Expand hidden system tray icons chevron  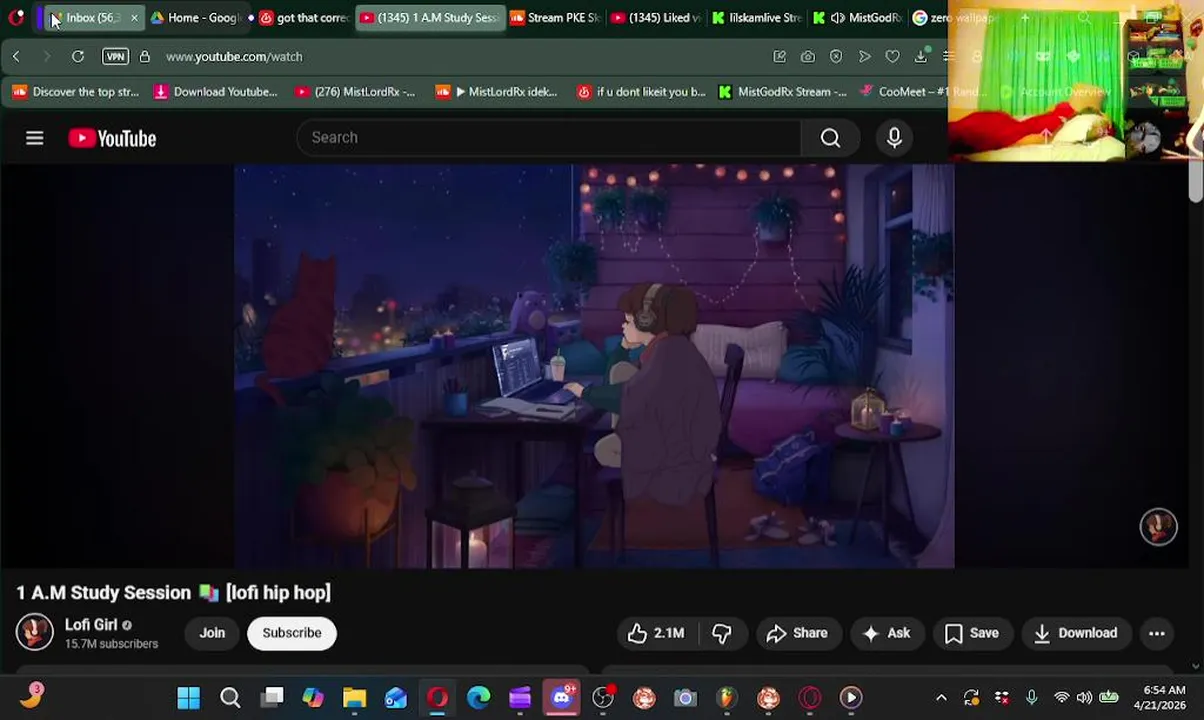pyautogui.click(x=941, y=698)
